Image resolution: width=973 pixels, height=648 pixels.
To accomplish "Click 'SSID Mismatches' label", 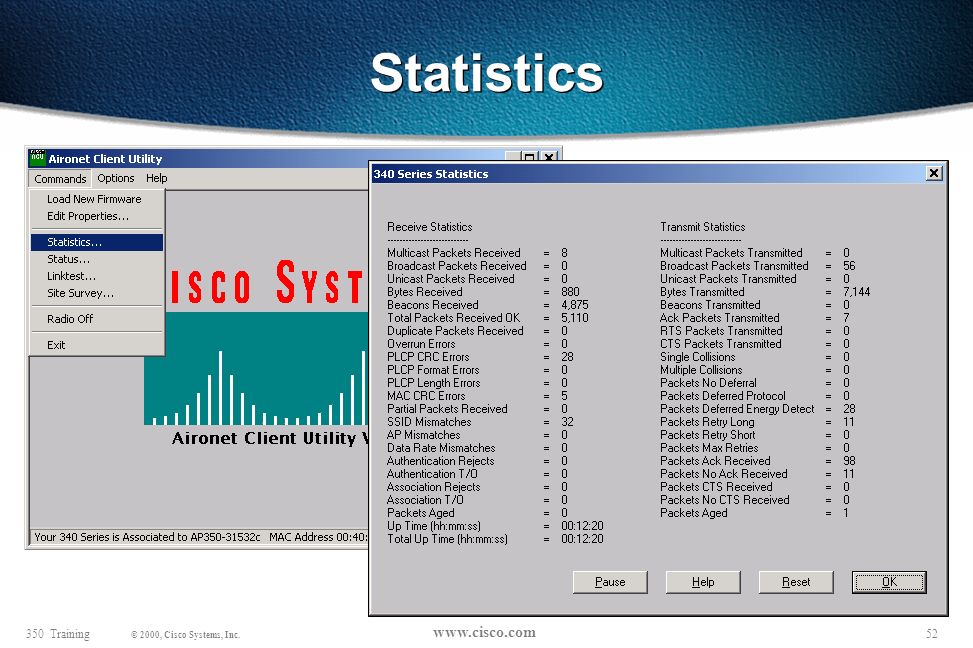I will click(429, 422).
